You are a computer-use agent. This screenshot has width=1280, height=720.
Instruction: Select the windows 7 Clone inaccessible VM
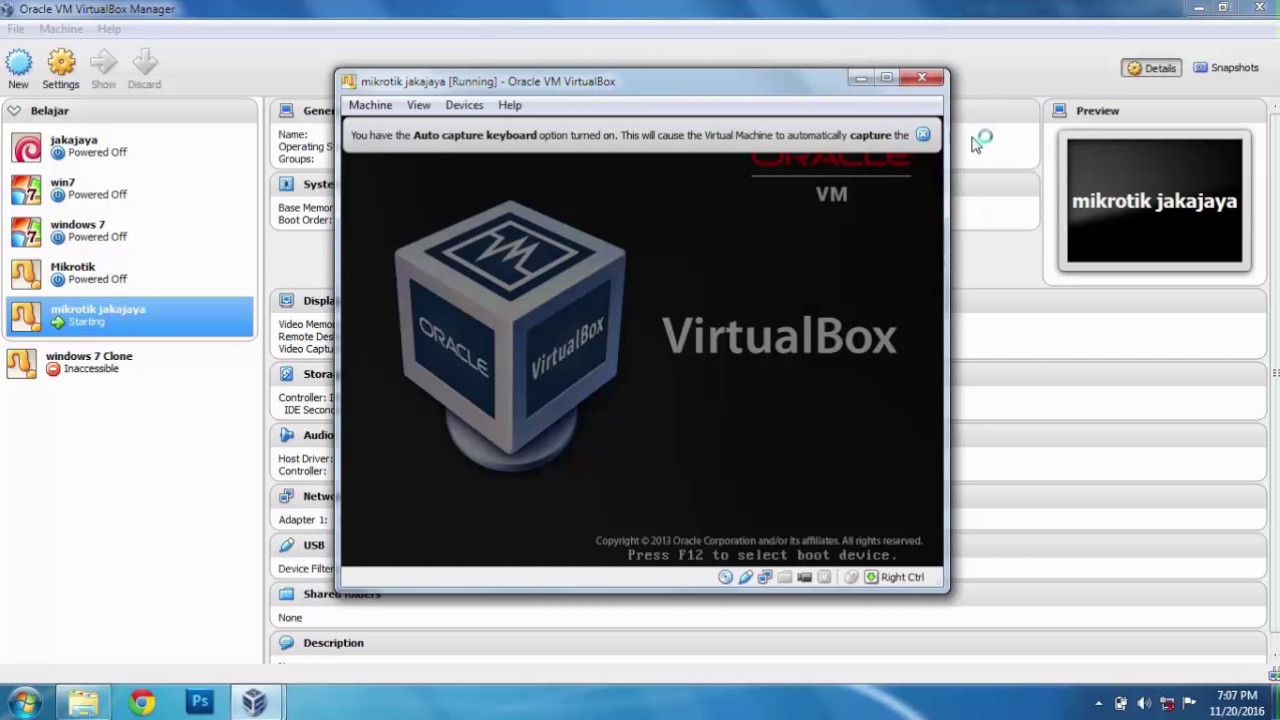(x=130, y=362)
